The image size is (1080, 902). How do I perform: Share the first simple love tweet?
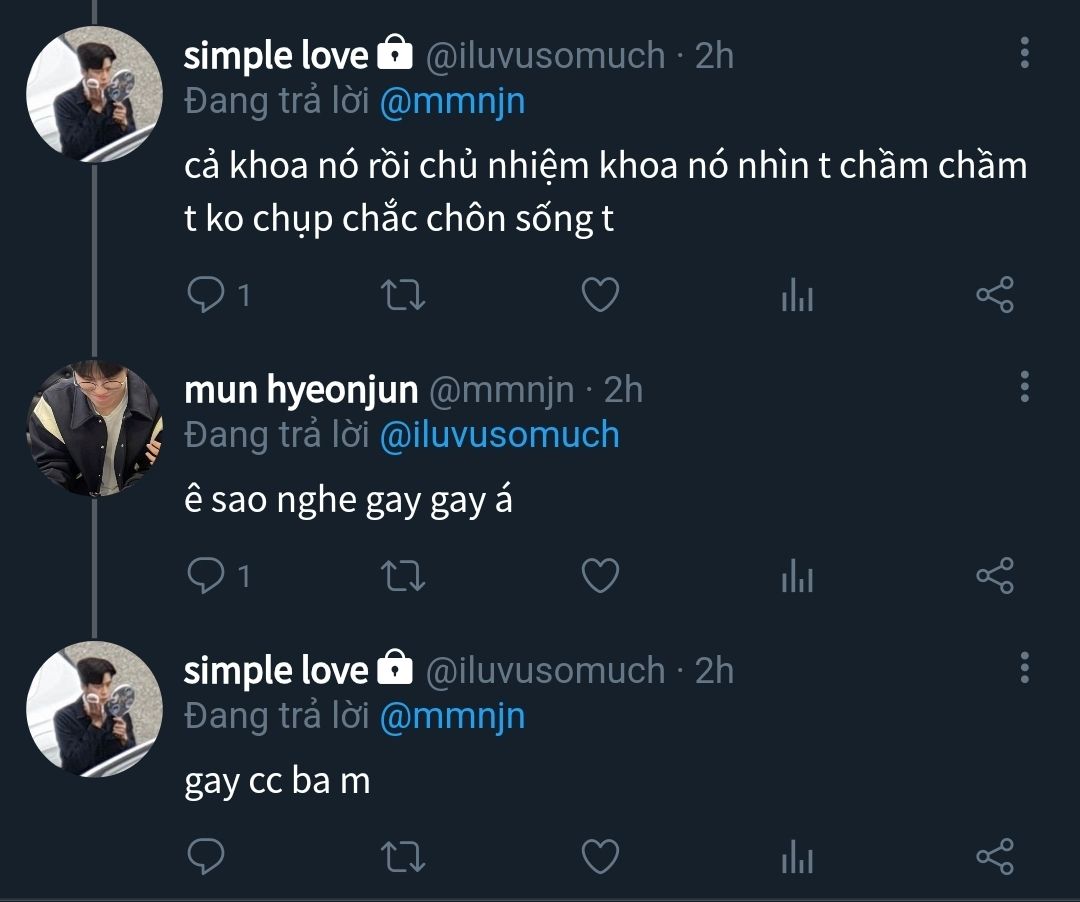click(x=994, y=295)
